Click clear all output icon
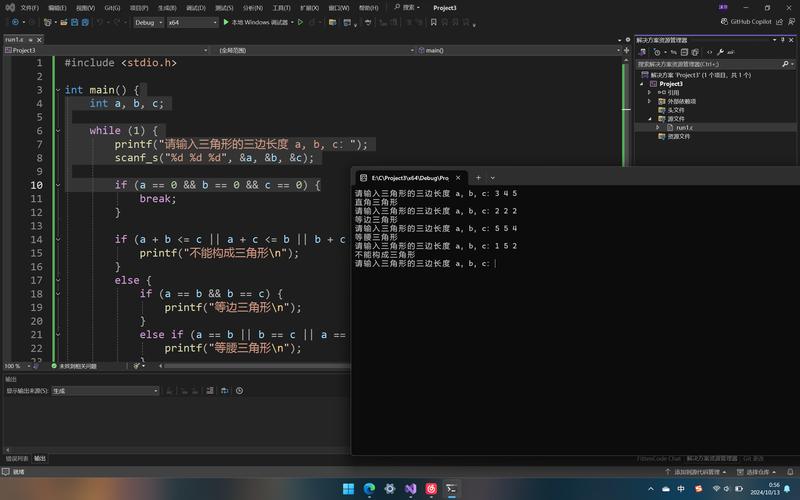This screenshot has width=800, height=500. 210,391
